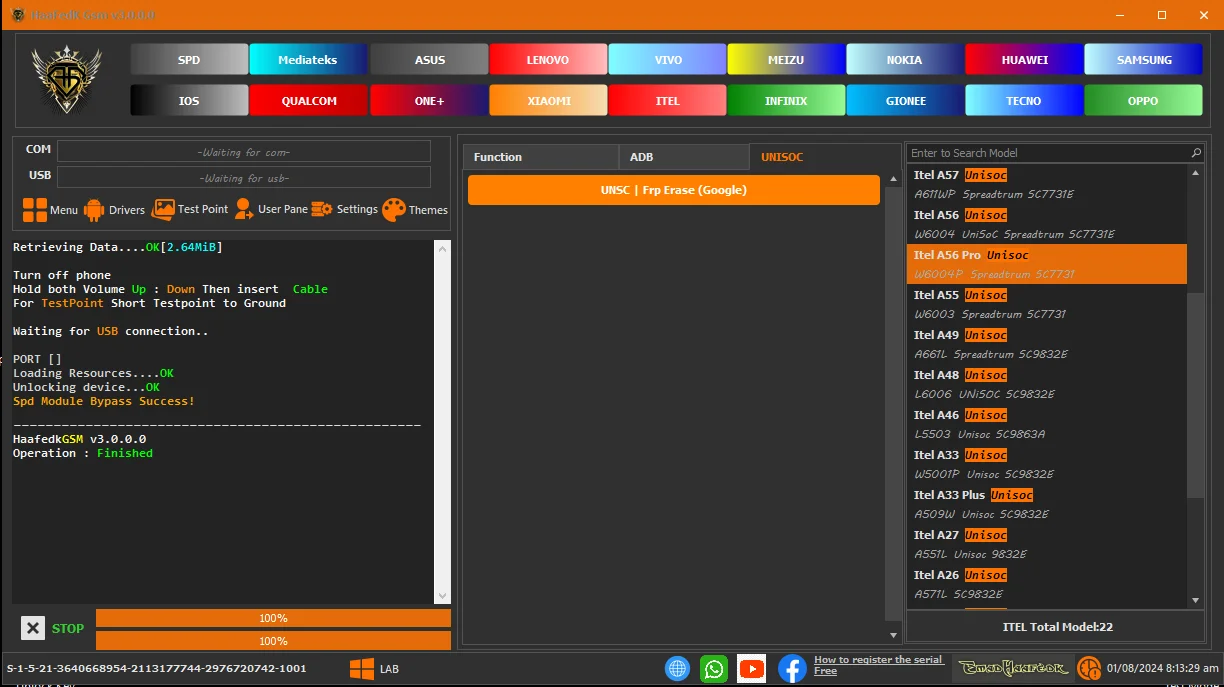
Task: Select the OPPO brand button
Action: point(1143,101)
